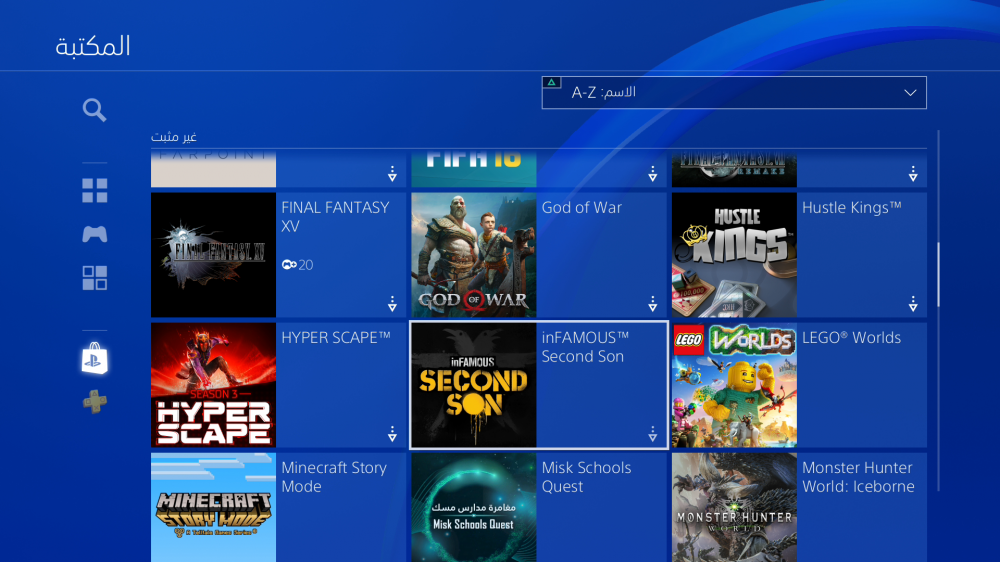Select HYPER SCAPE cover art
The height and width of the screenshot is (562, 1000).
tap(214, 385)
